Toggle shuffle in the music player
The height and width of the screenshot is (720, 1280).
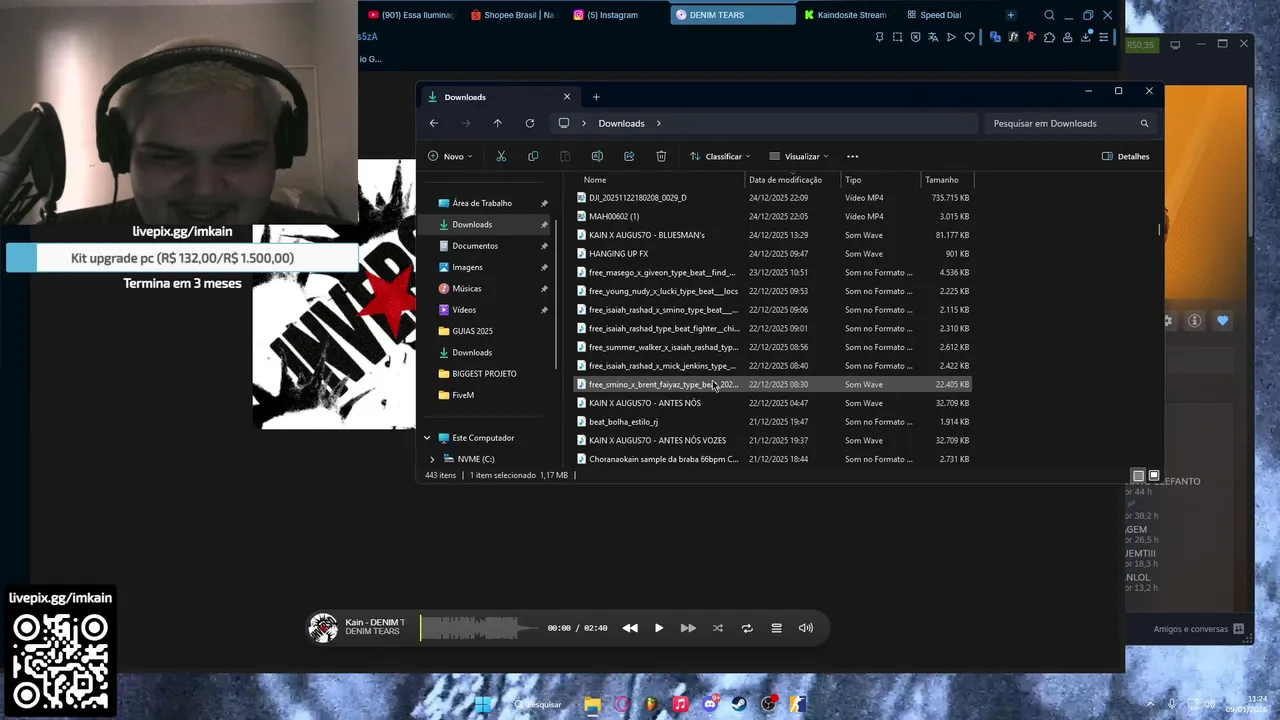click(x=717, y=628)
